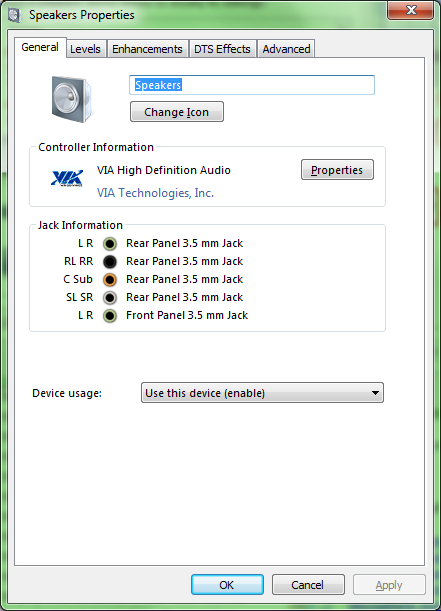
Task: Click the large speaker device icon
Action: [72, 99]
